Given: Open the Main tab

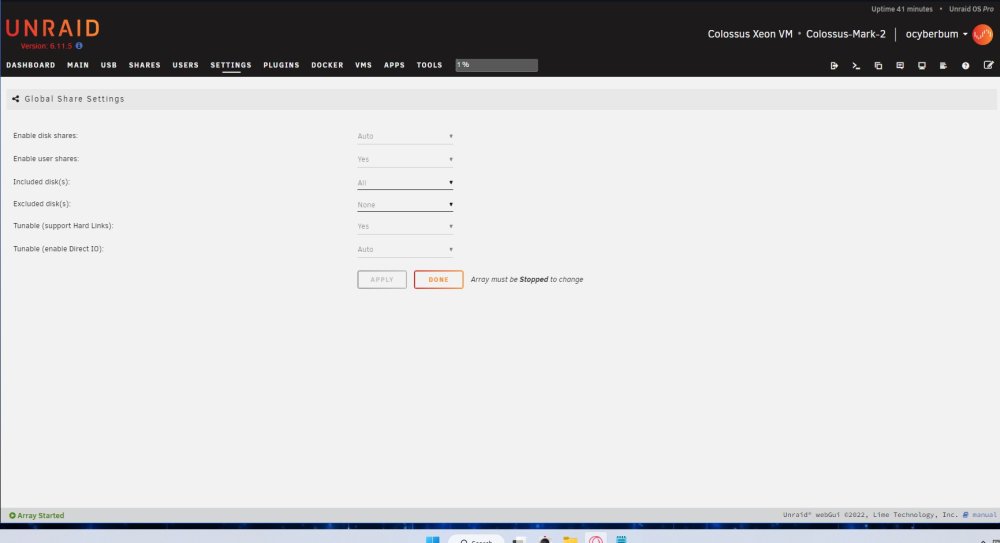Looking at the screenshot, I should point(78,65).
